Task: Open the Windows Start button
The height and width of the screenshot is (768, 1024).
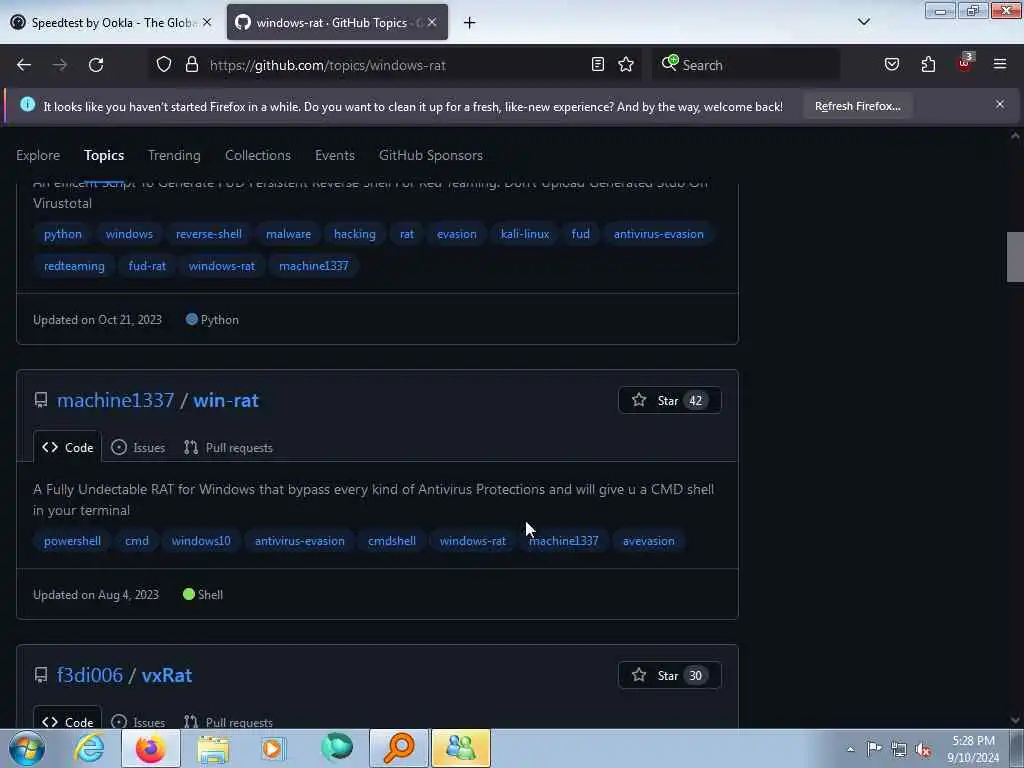Action: click(27, 748)
